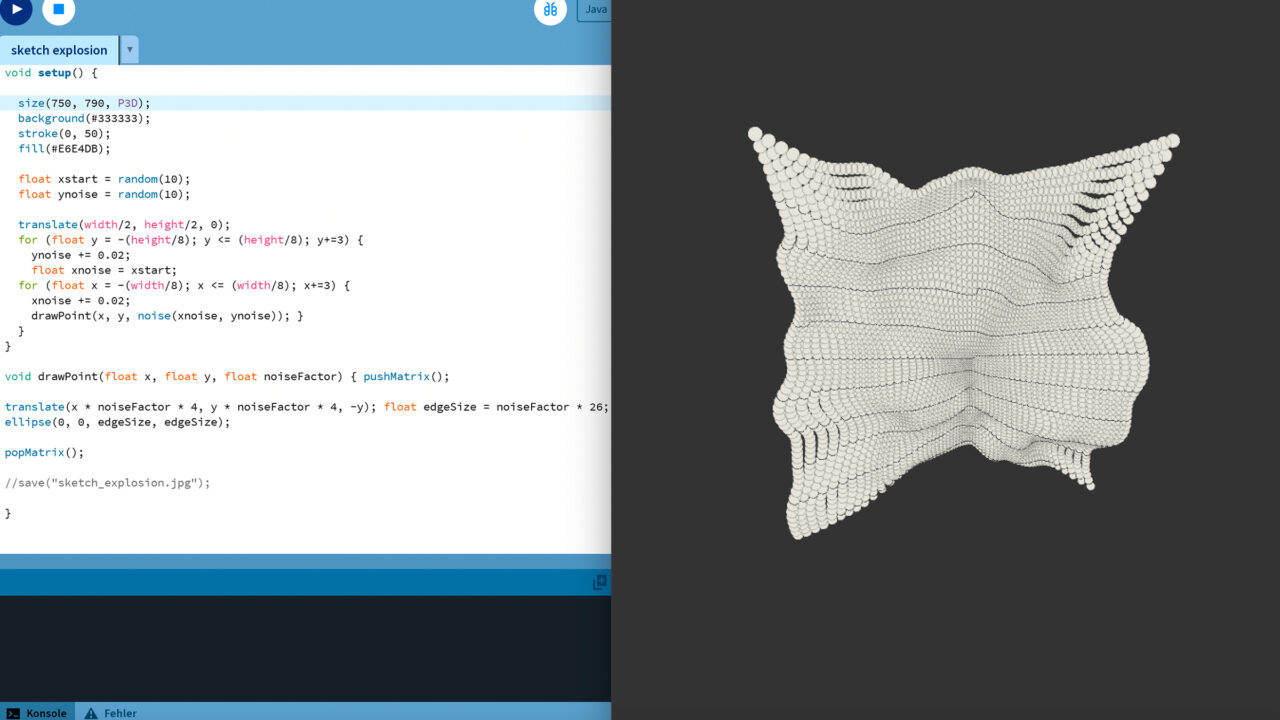Open the tab options arrow menu
This screenshot has width=1280, height=720.
129,50
